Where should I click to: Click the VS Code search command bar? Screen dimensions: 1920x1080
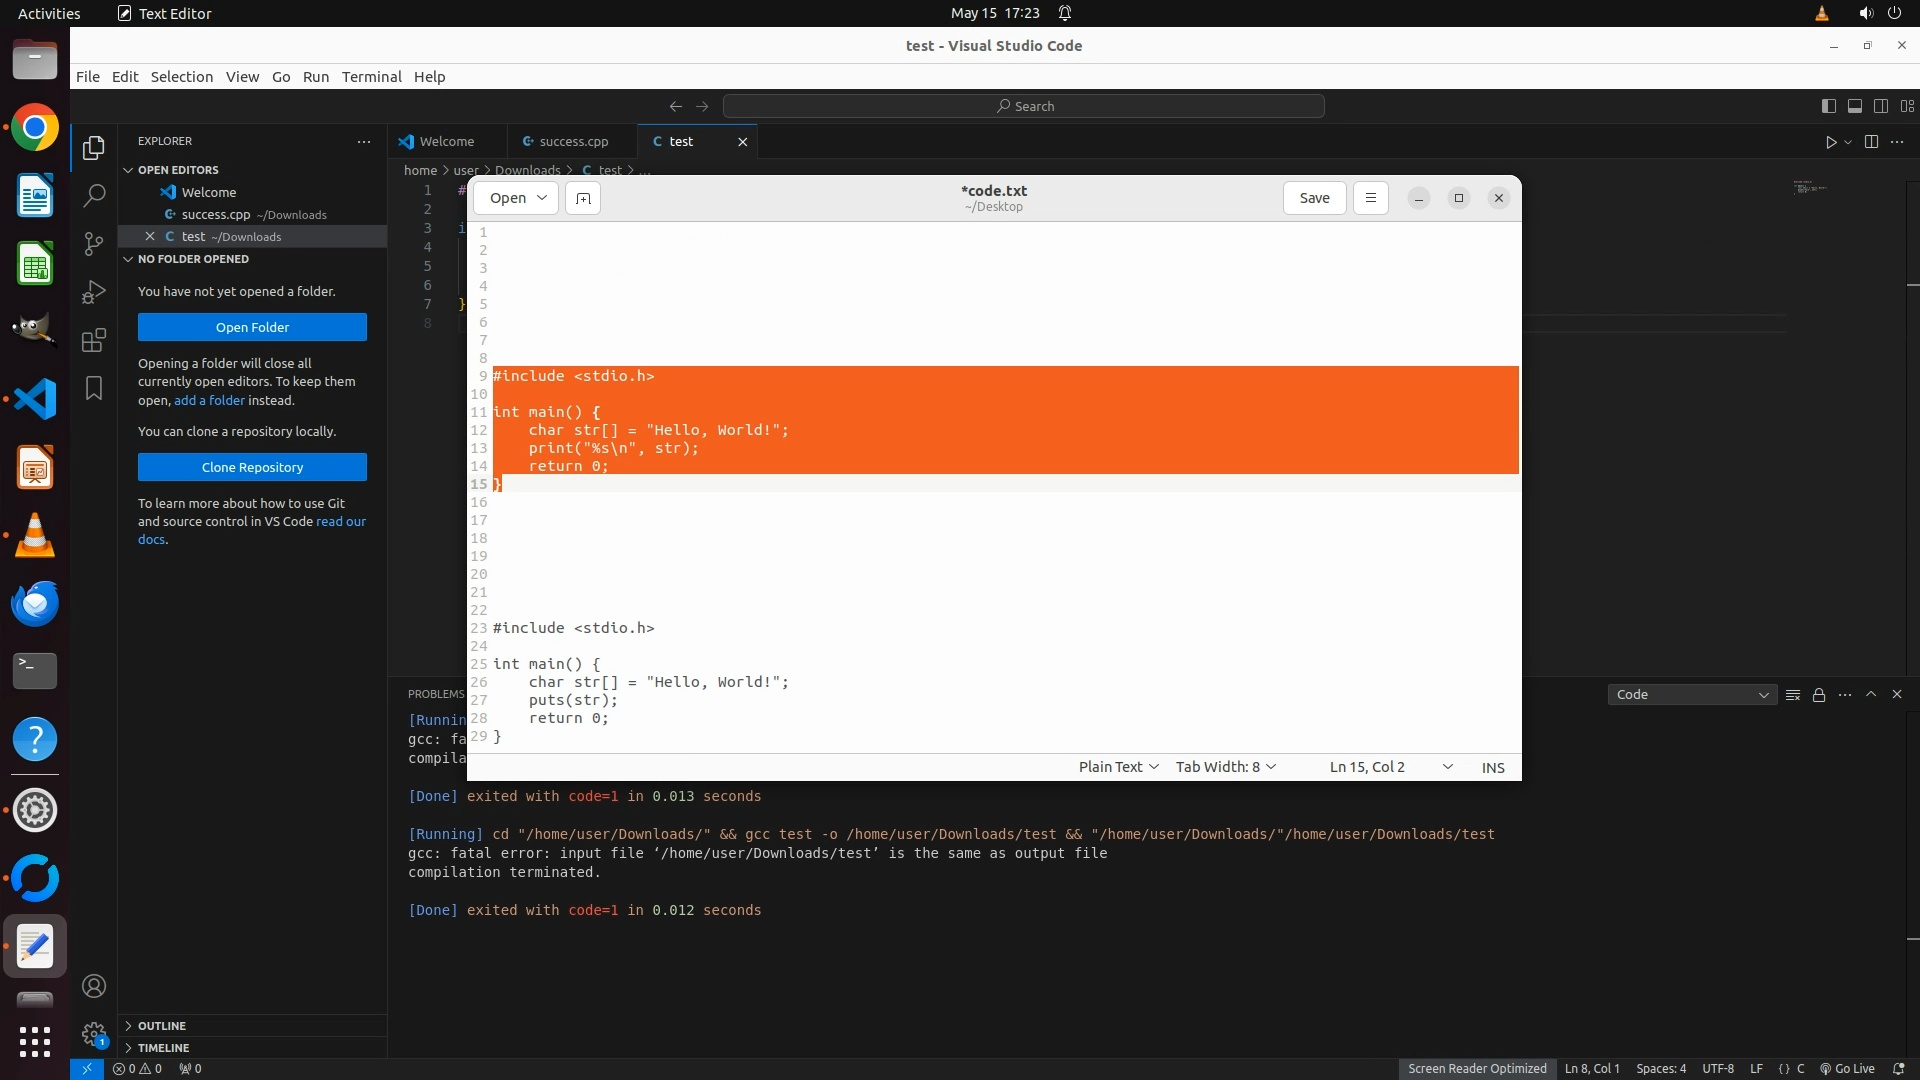(x=1024, y=106)
